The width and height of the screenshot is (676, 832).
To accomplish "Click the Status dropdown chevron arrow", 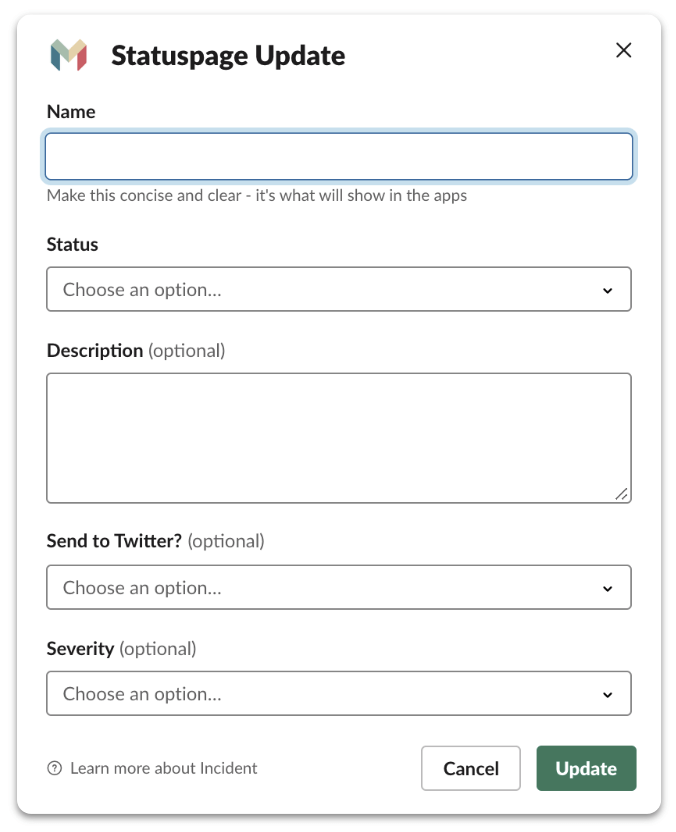I will [x=608, y=290].
